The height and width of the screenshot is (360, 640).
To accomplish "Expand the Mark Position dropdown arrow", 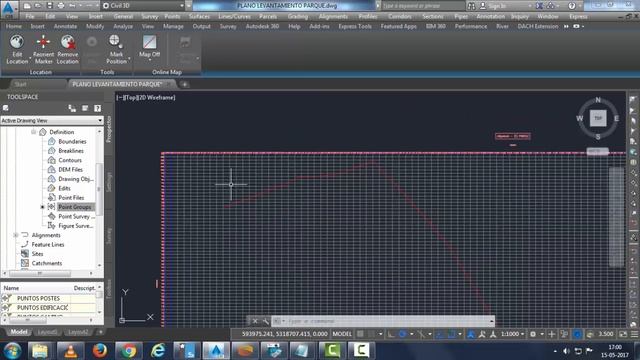I will coord(129,58).
